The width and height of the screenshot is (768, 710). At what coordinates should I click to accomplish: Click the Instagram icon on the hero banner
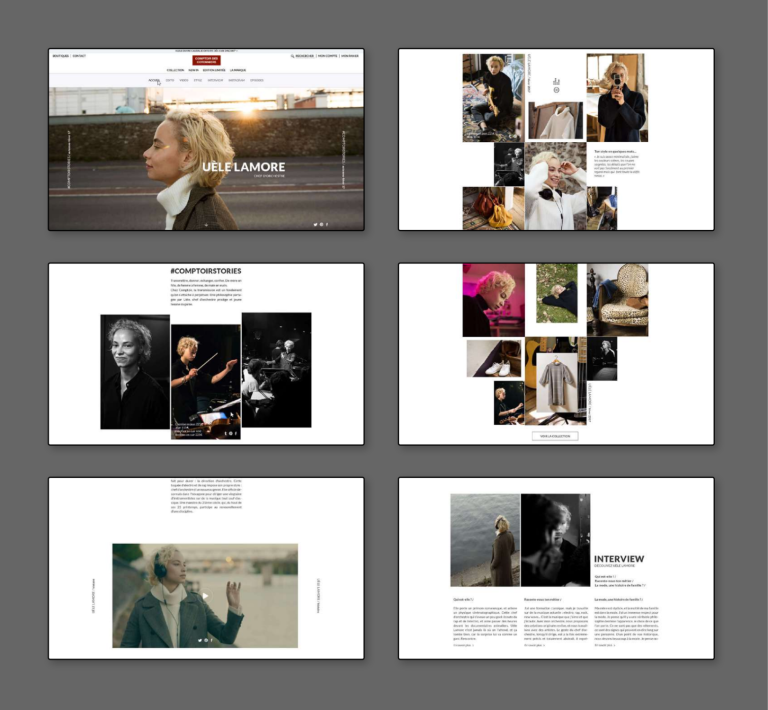point(321,224)
